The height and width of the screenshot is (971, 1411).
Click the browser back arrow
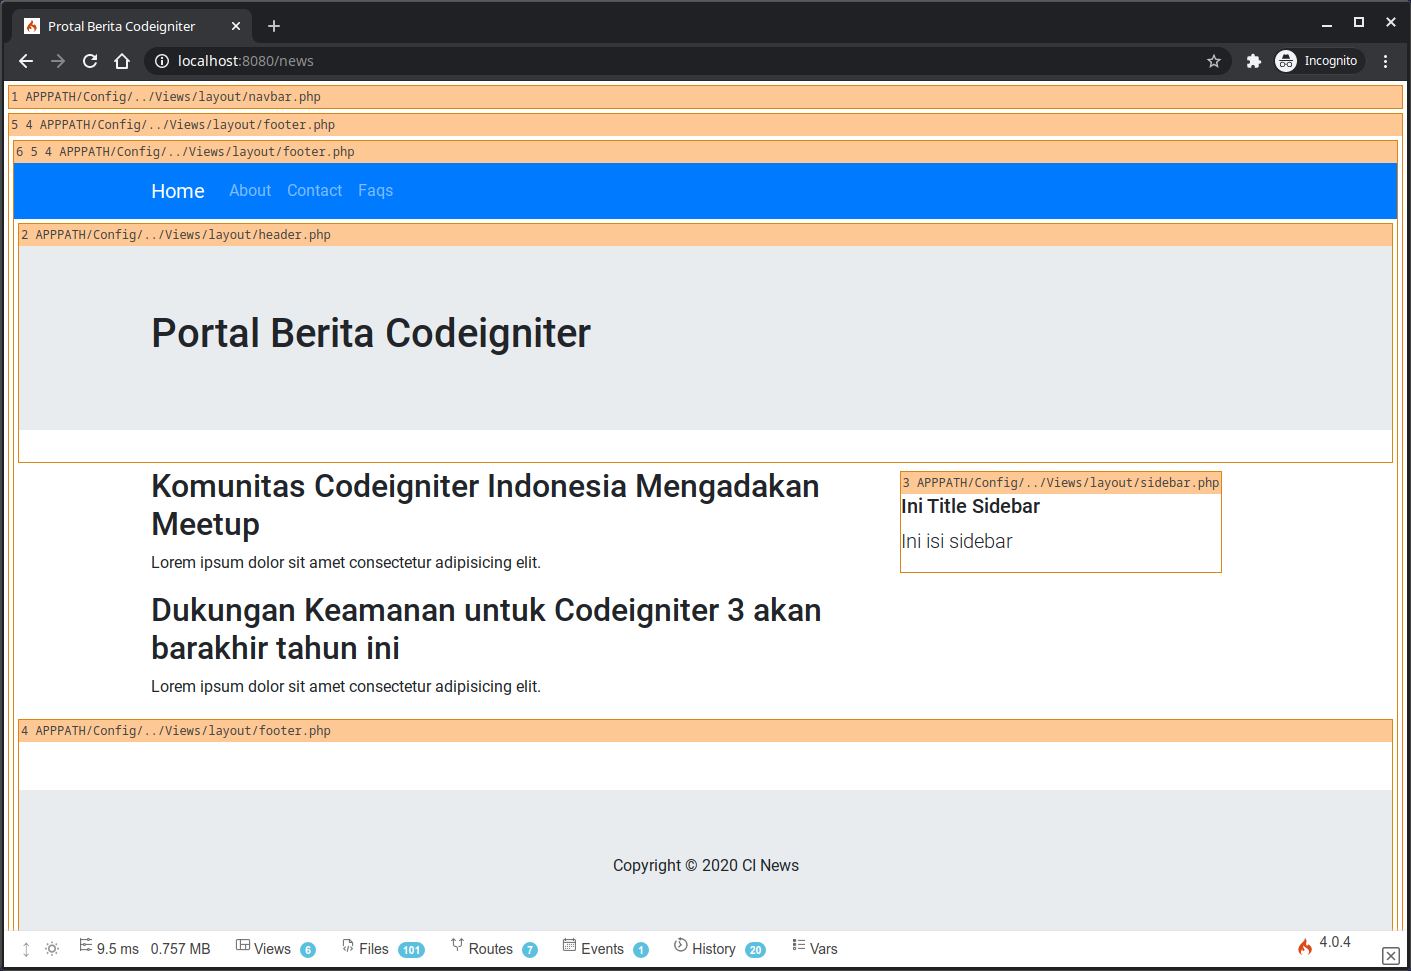click(x=26, y=61)
